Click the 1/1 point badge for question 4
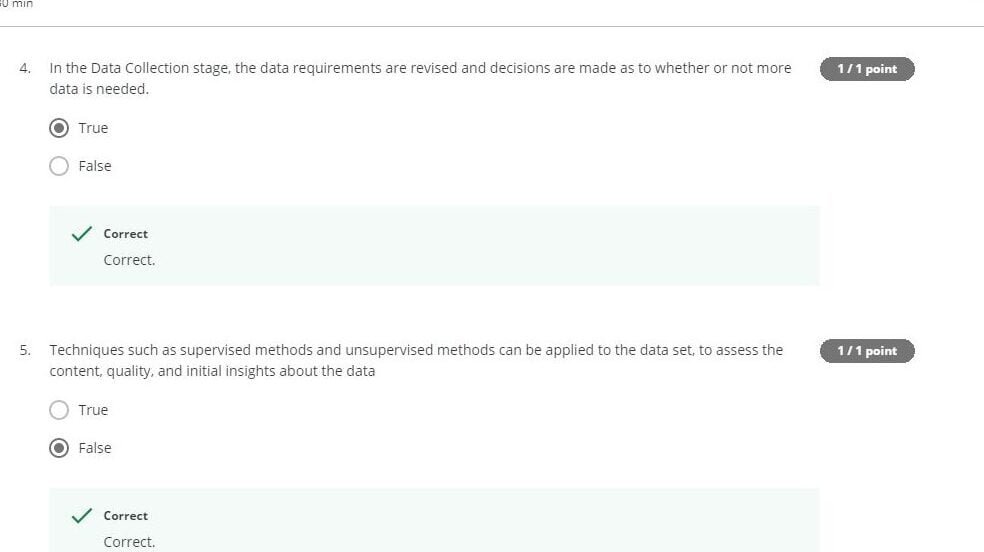 (x=867, y=69)
